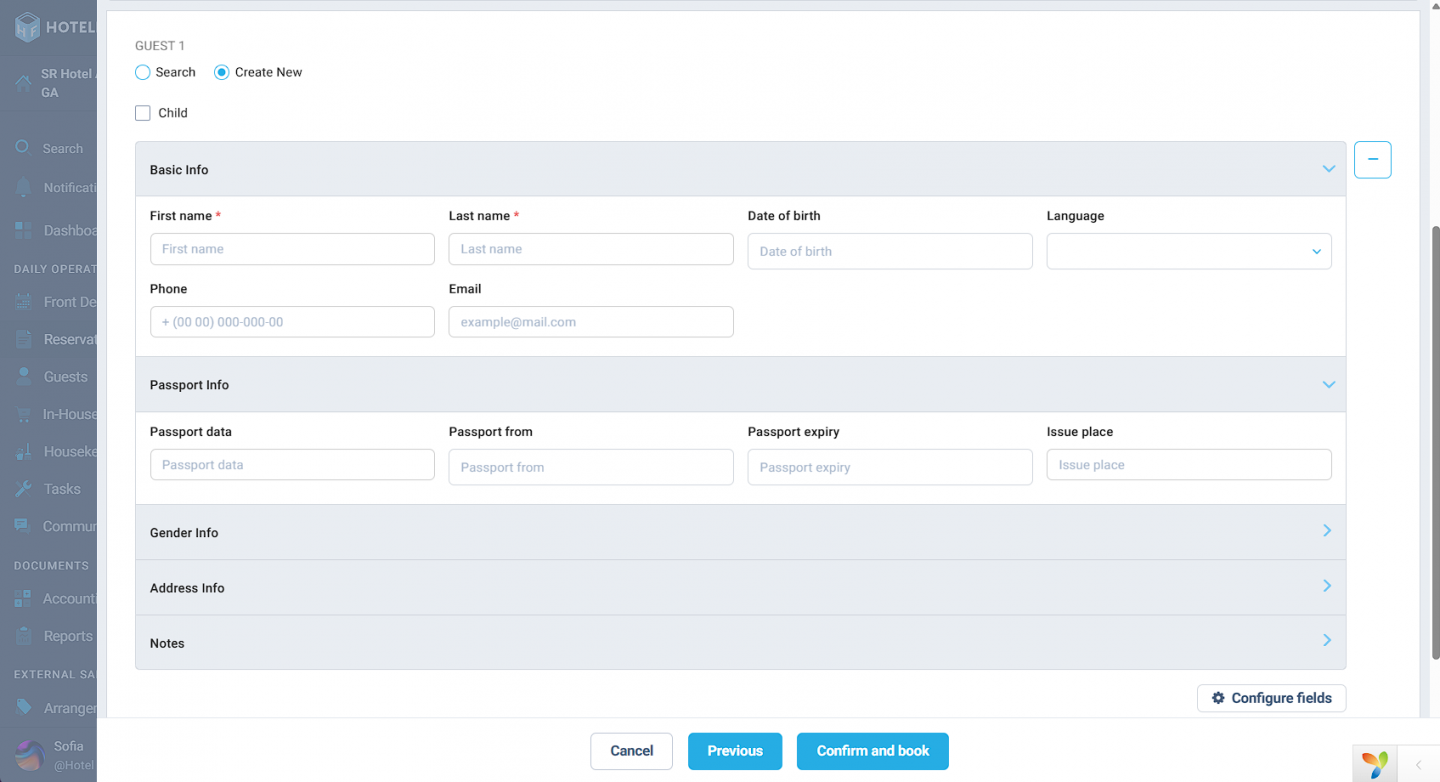1440x782 pixels.
Task: Open the Accounting icon in sidebar
Action: (23, 599)
